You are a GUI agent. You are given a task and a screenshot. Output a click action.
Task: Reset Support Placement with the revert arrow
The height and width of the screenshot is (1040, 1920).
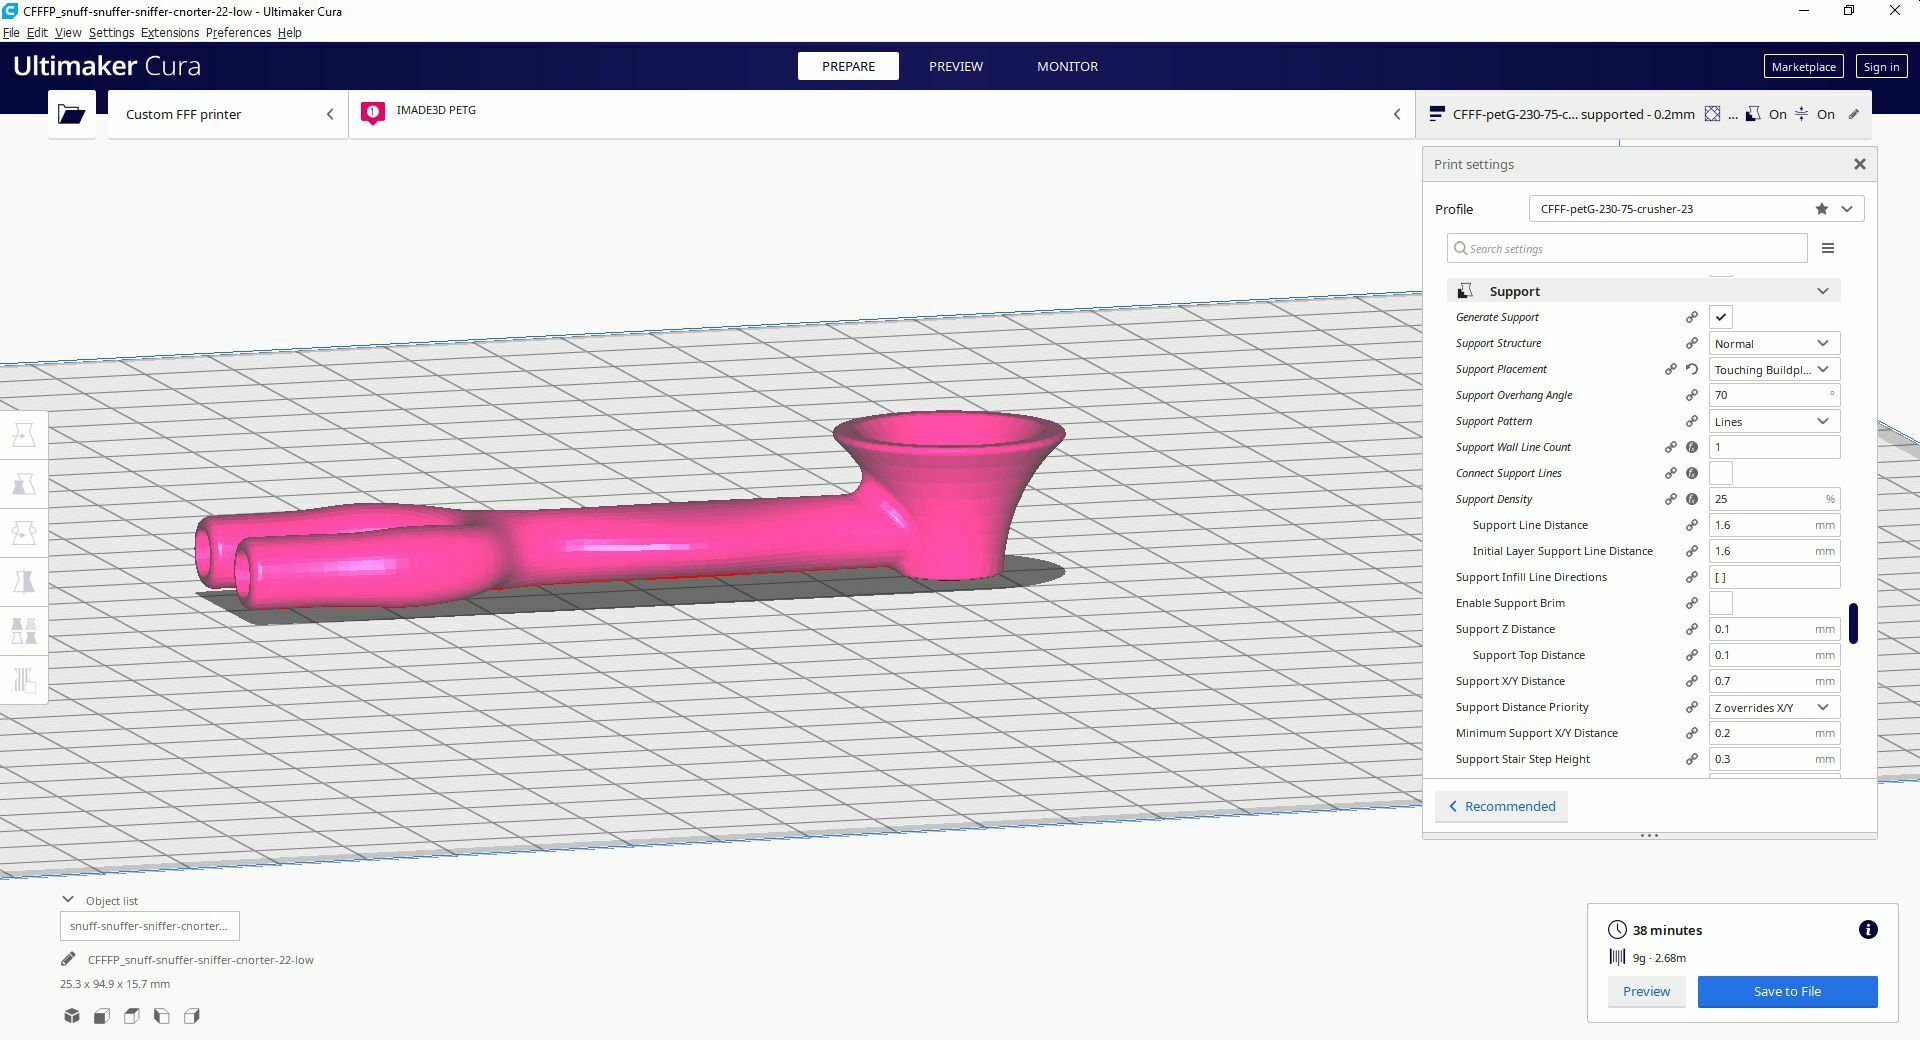point(1692,369)
